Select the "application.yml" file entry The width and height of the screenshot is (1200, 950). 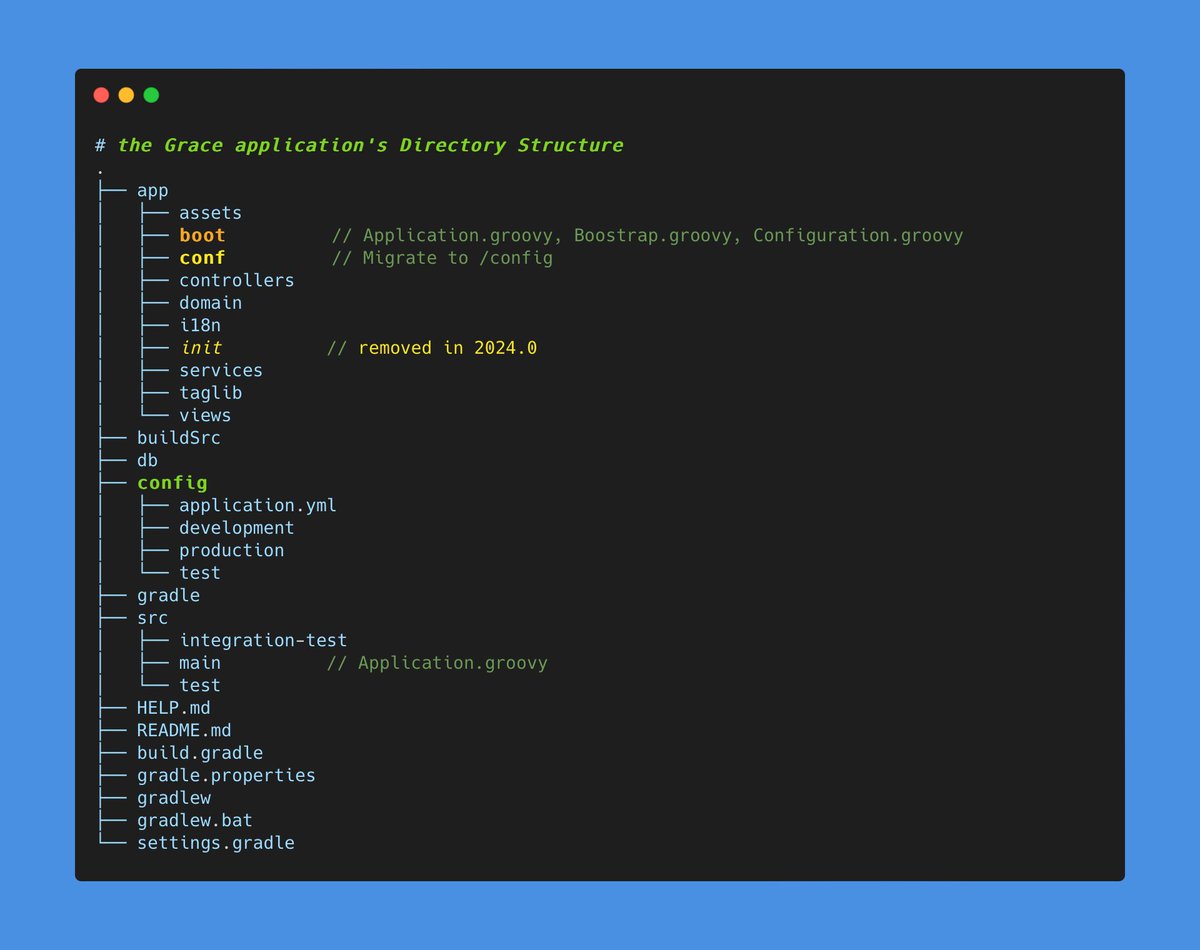(x=258, y=506)
